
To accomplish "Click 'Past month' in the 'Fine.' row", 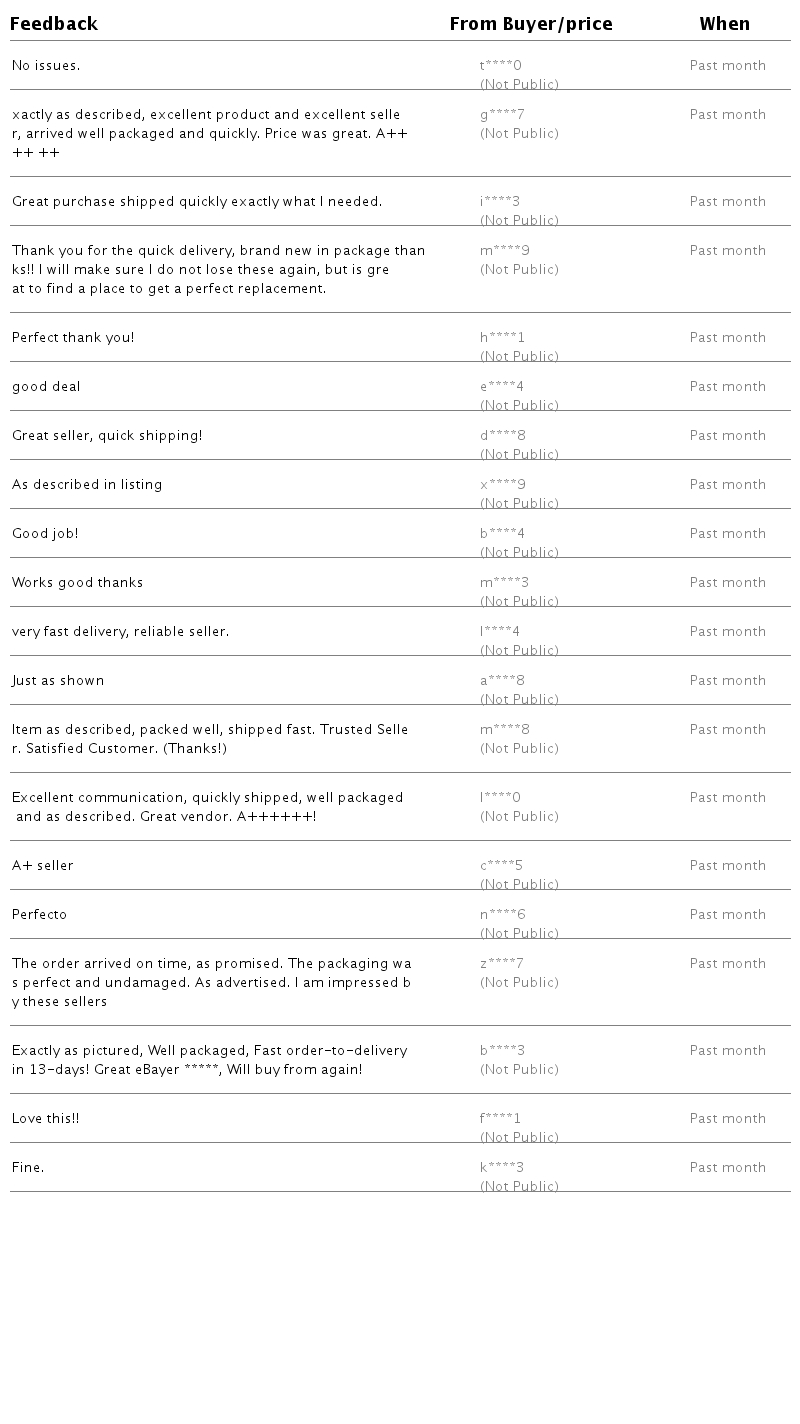I will click(727, 1168).
